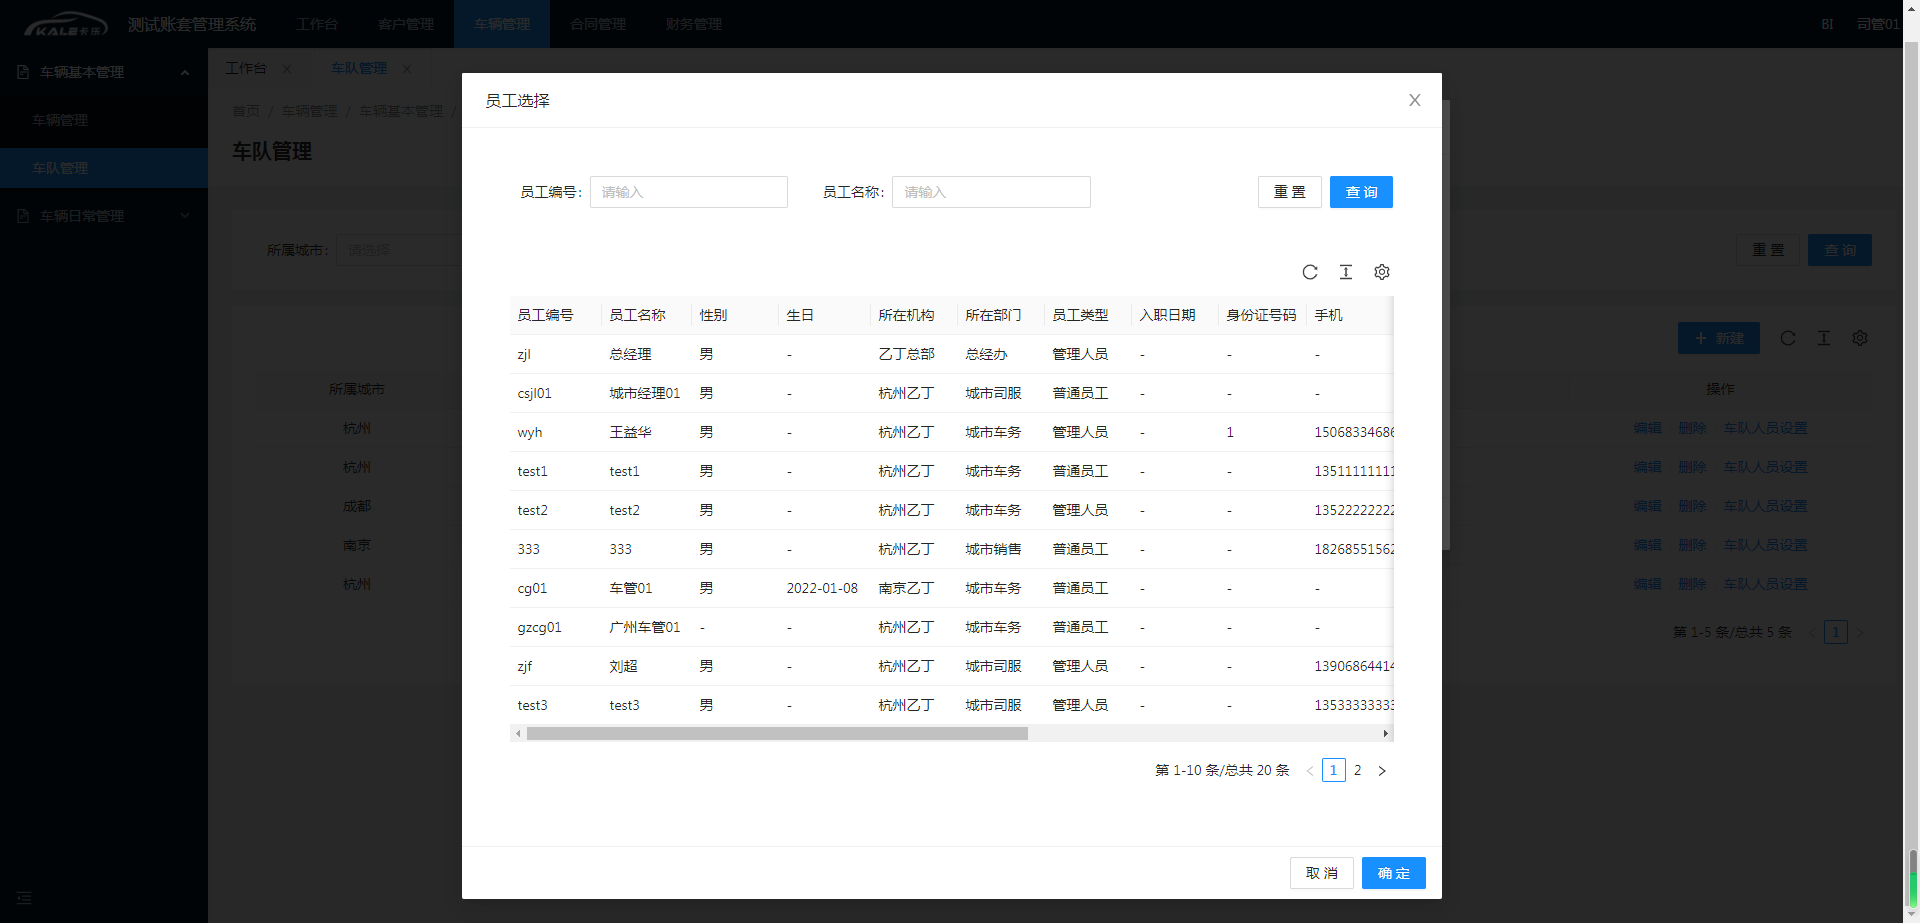
Task: Click 总经办 department cell
Action: tap(986, 354)
